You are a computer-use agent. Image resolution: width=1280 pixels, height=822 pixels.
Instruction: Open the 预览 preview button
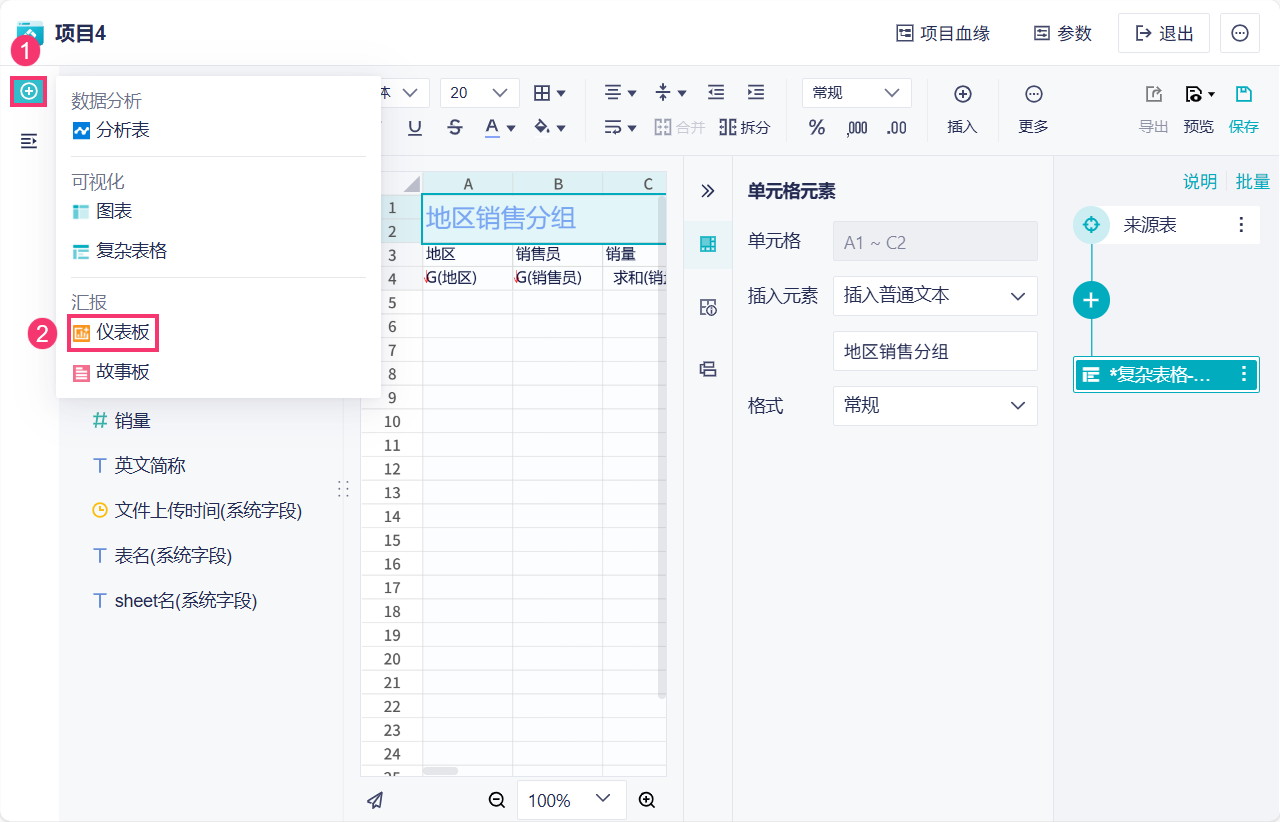click(1198, 109)
